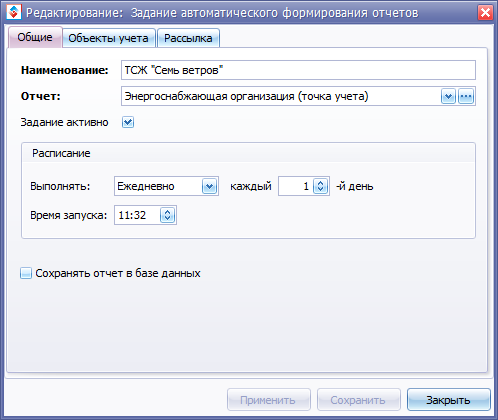Viewport: 498px width, 420px height.
Task: Focus the Наименование text field
Action: pos(298,70)
